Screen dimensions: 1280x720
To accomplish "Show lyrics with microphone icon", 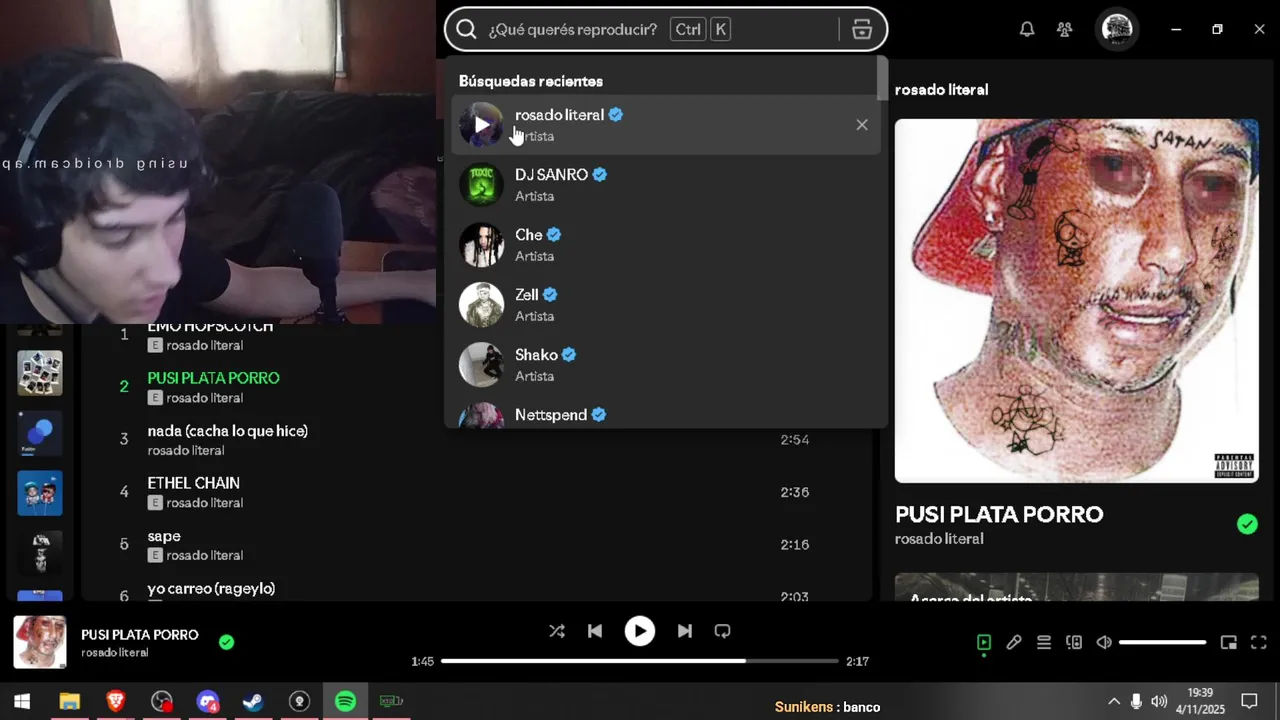I will 1014,643.
